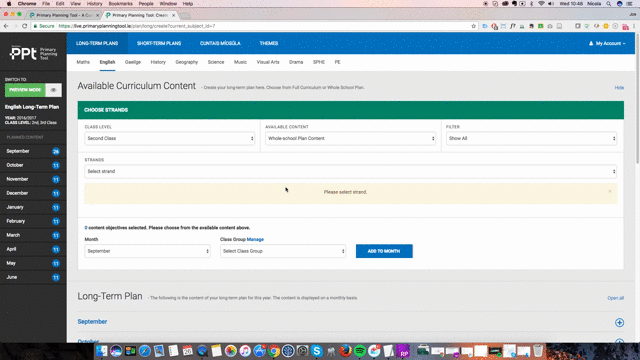Open Finder from the Dock
Viewport: 640px width, 360px height.
102,351
